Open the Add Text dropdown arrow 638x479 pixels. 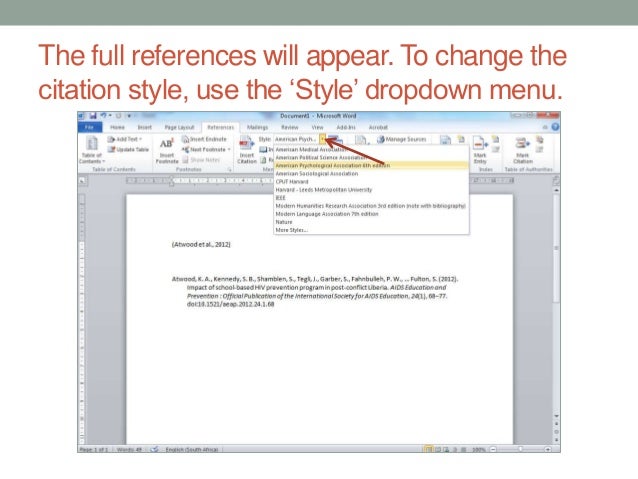(x=140, y=139)
